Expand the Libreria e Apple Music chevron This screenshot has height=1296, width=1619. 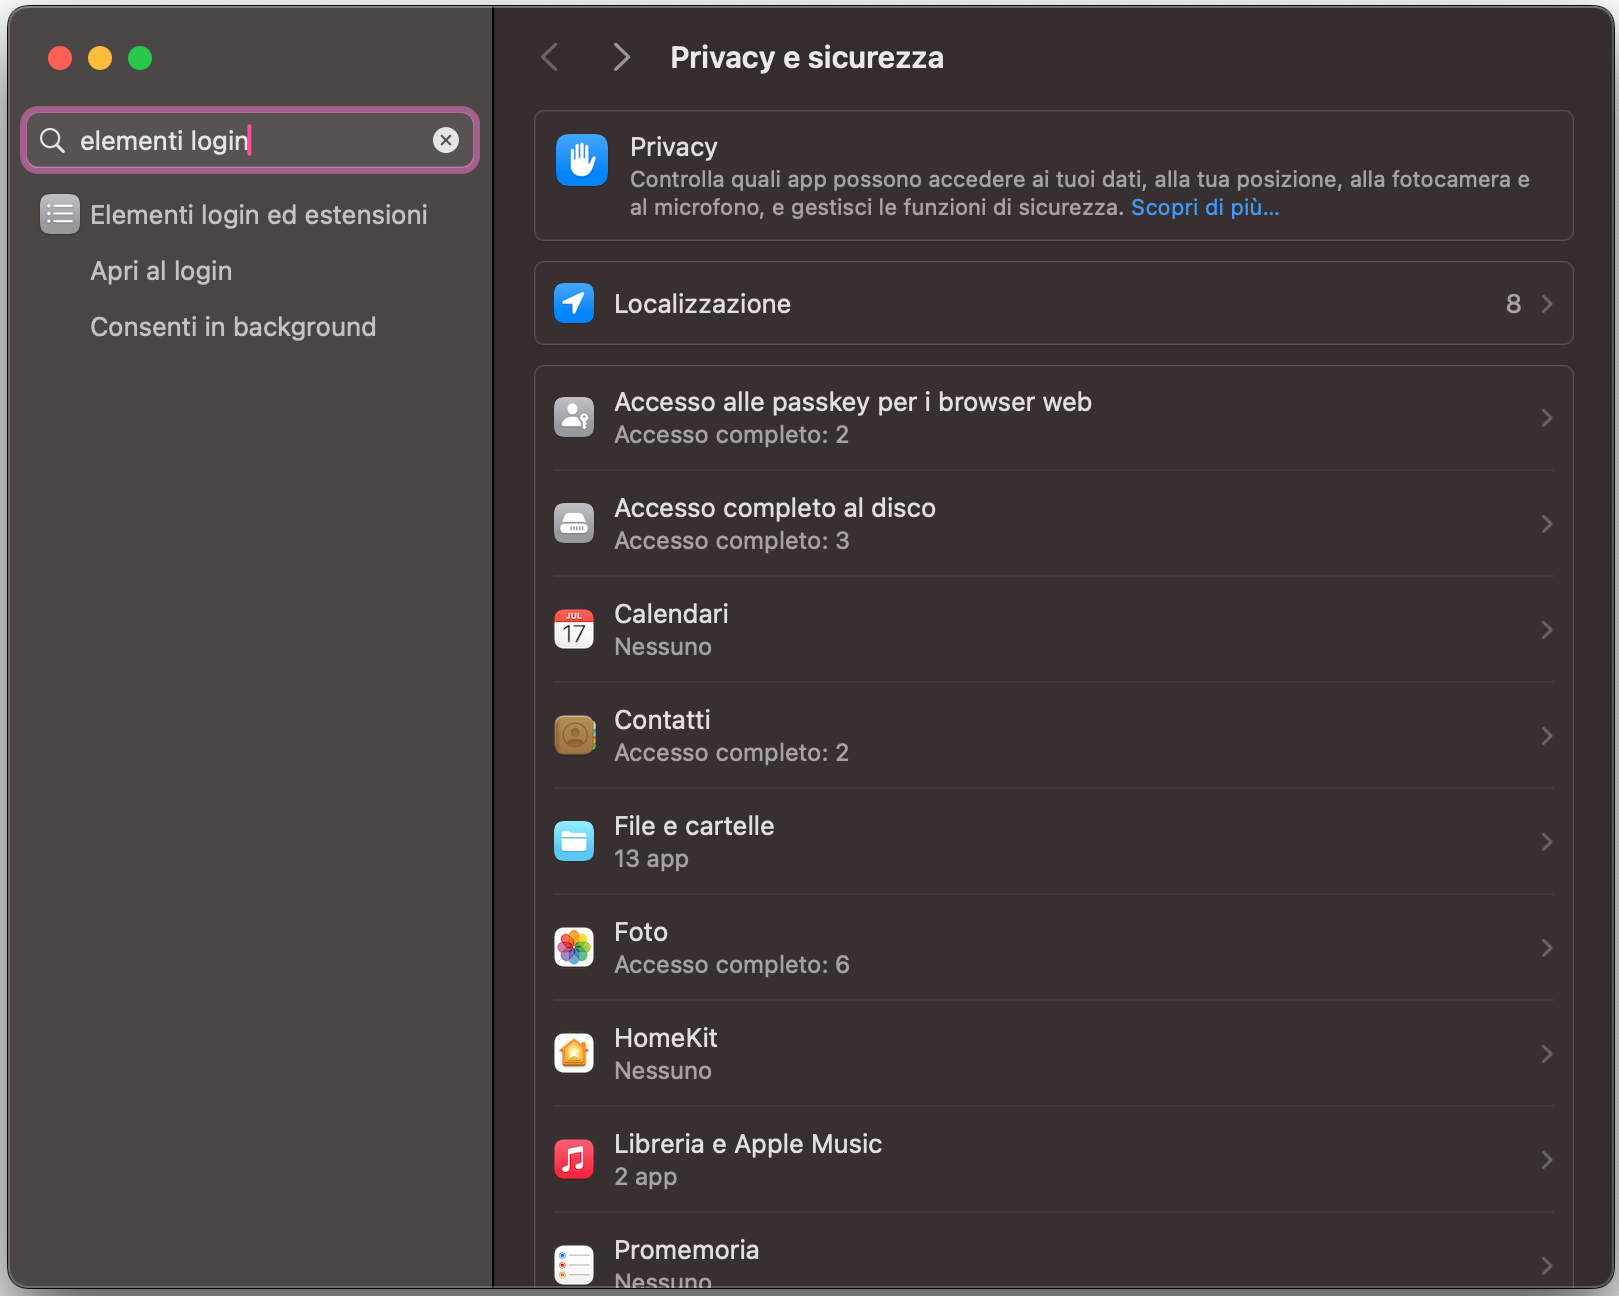tap(1547, 1160)
